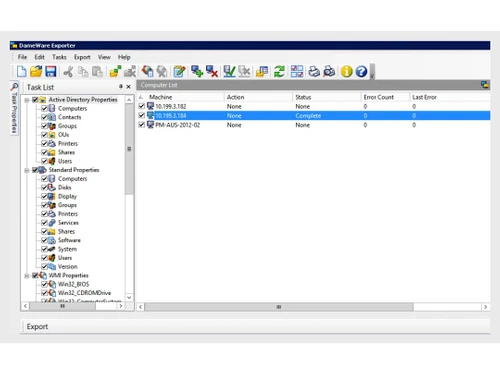Click Computer List scroll right arrow
This screenshot has width=500, height=375.
[x=485, y=307]
